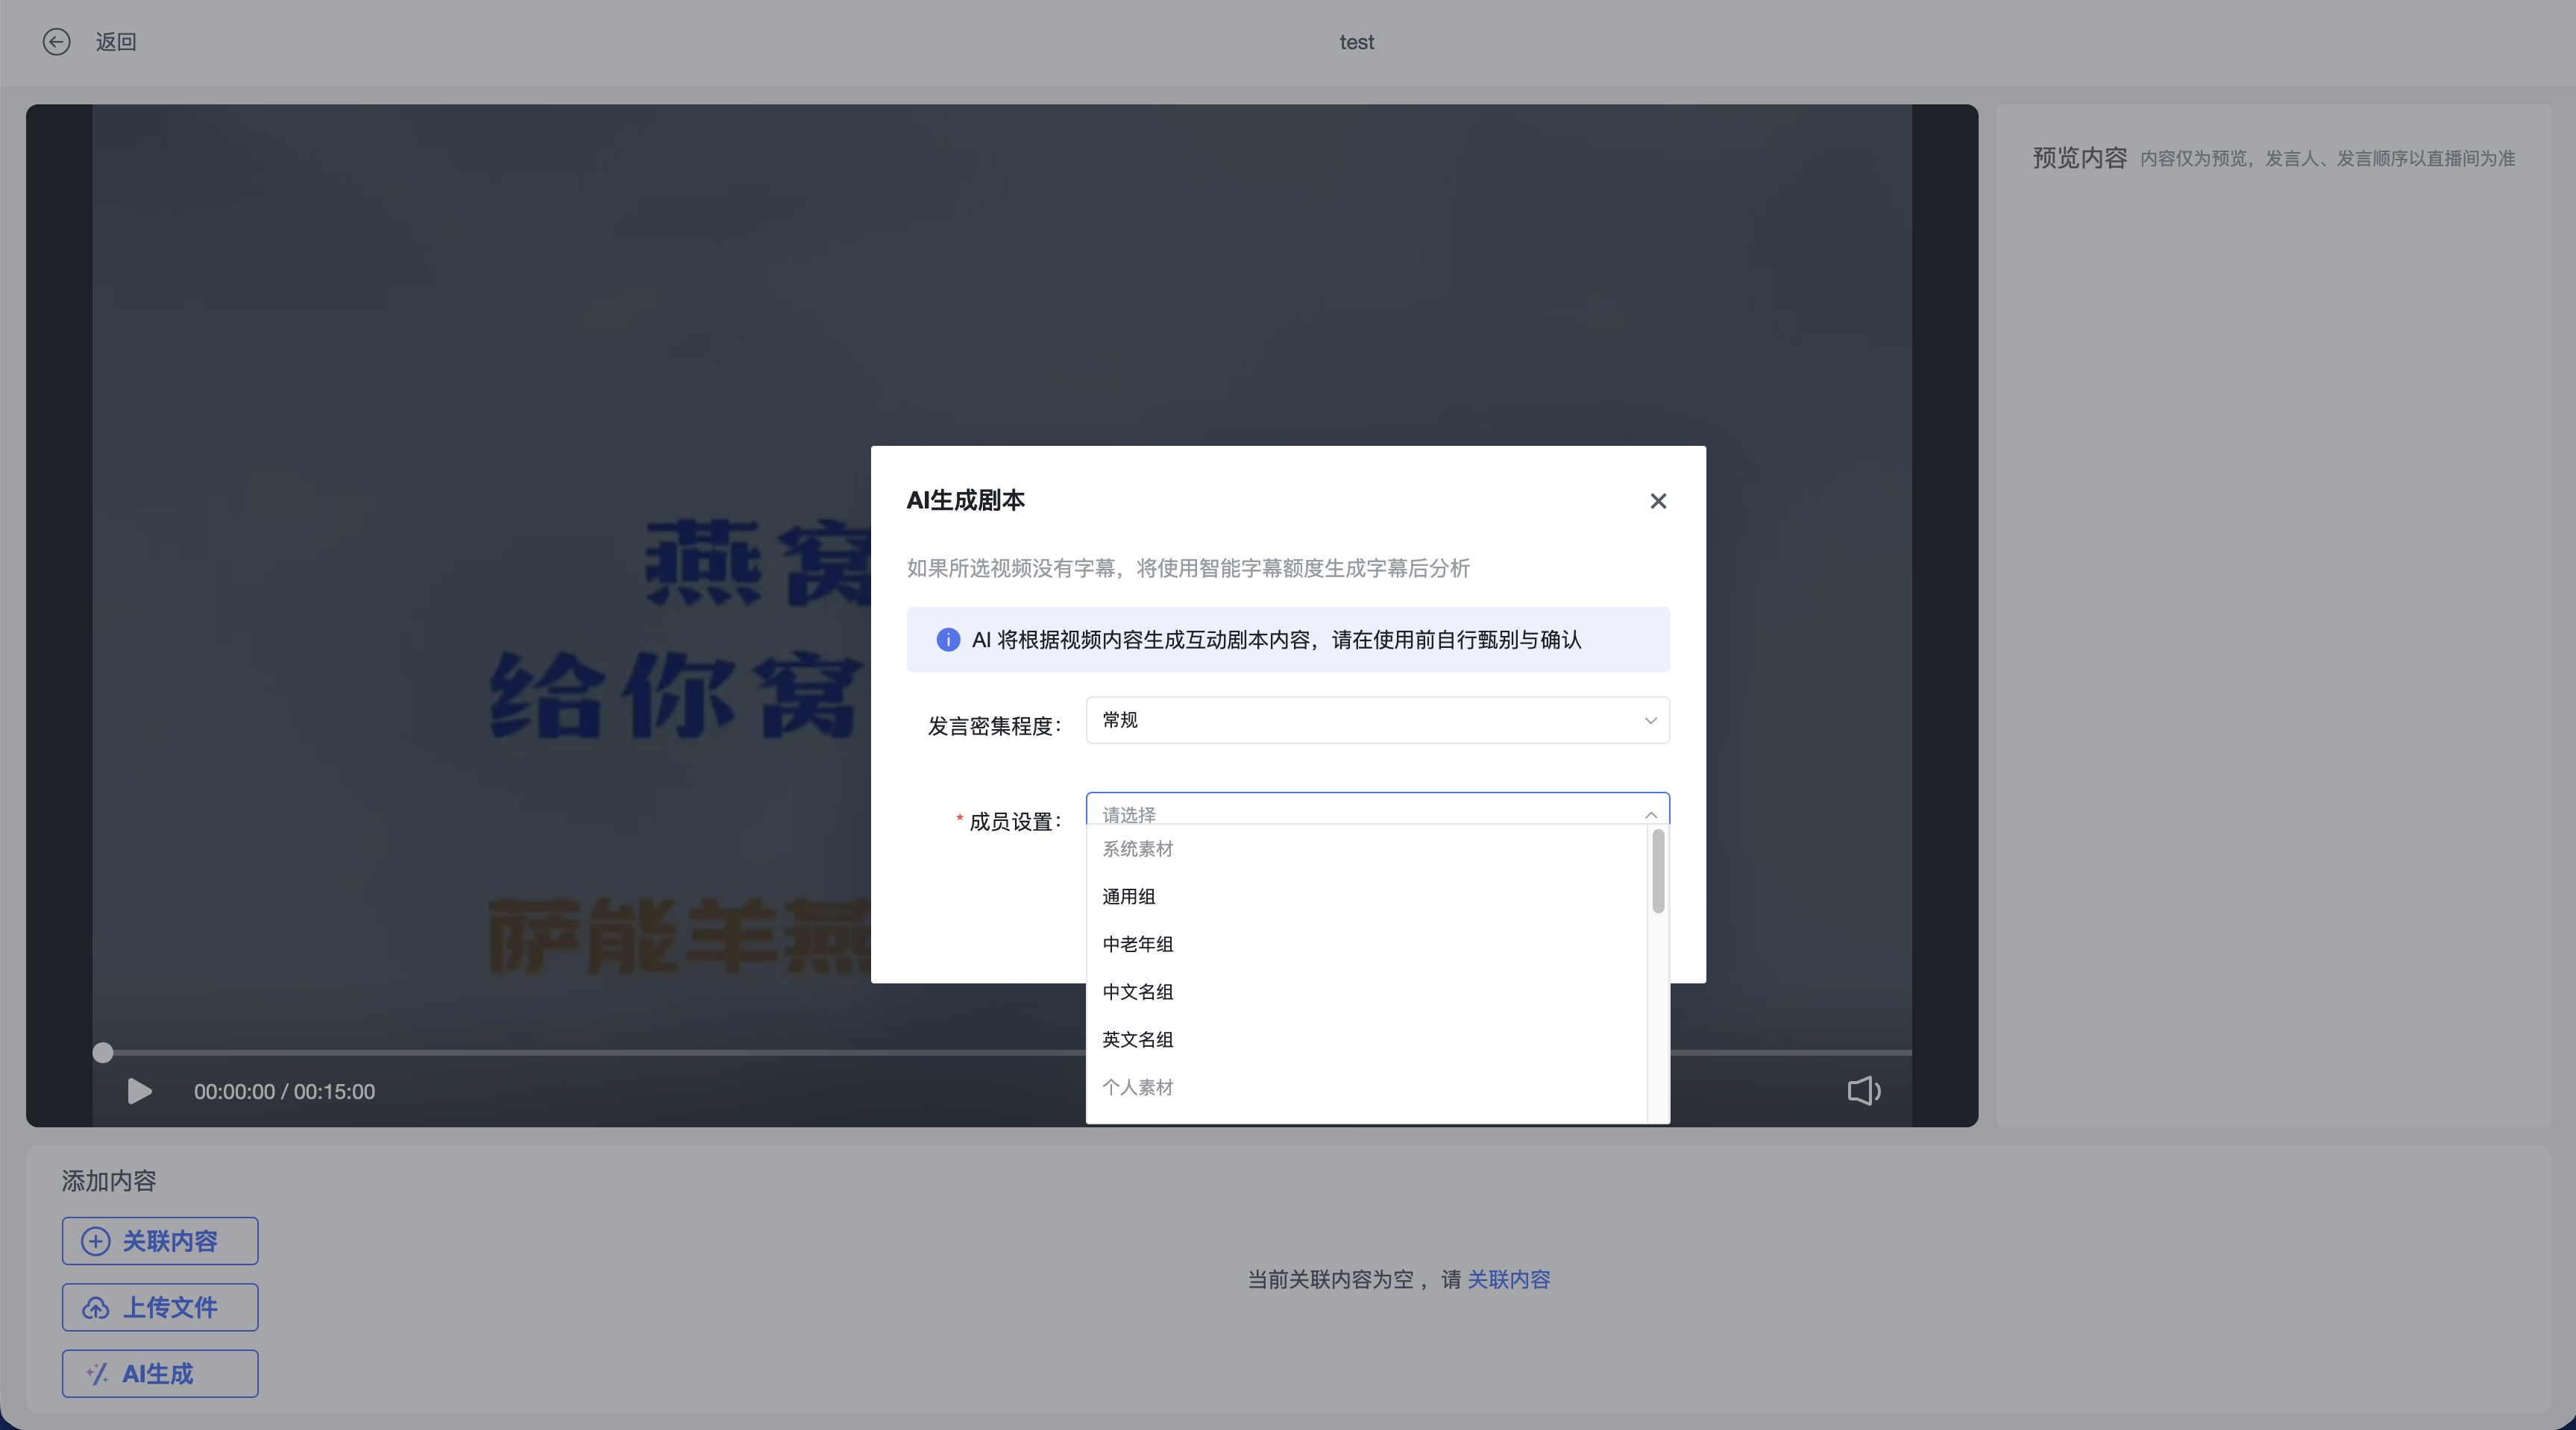Viewport: 2576px width, 1430px height.
Task: Click the 成员设置 请选择 input field
Action: (x=1377, y=809)
